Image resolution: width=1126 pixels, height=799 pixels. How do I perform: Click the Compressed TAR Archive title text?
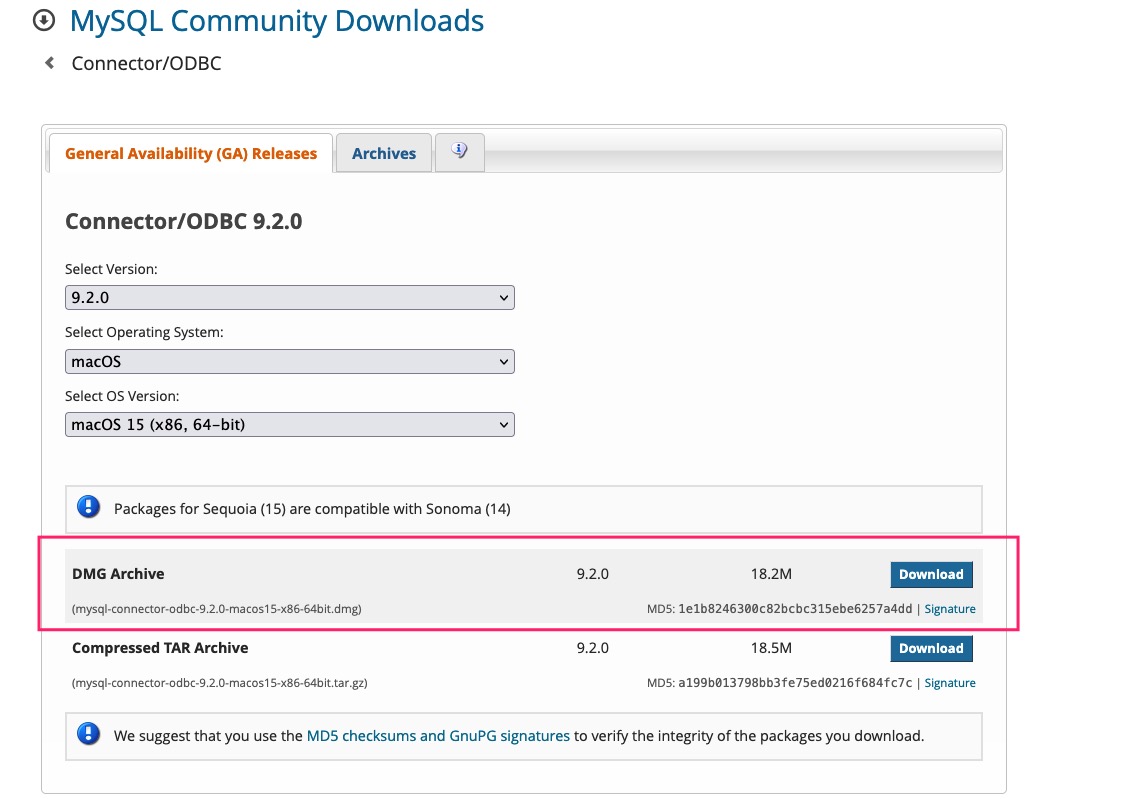coord(160,648)
